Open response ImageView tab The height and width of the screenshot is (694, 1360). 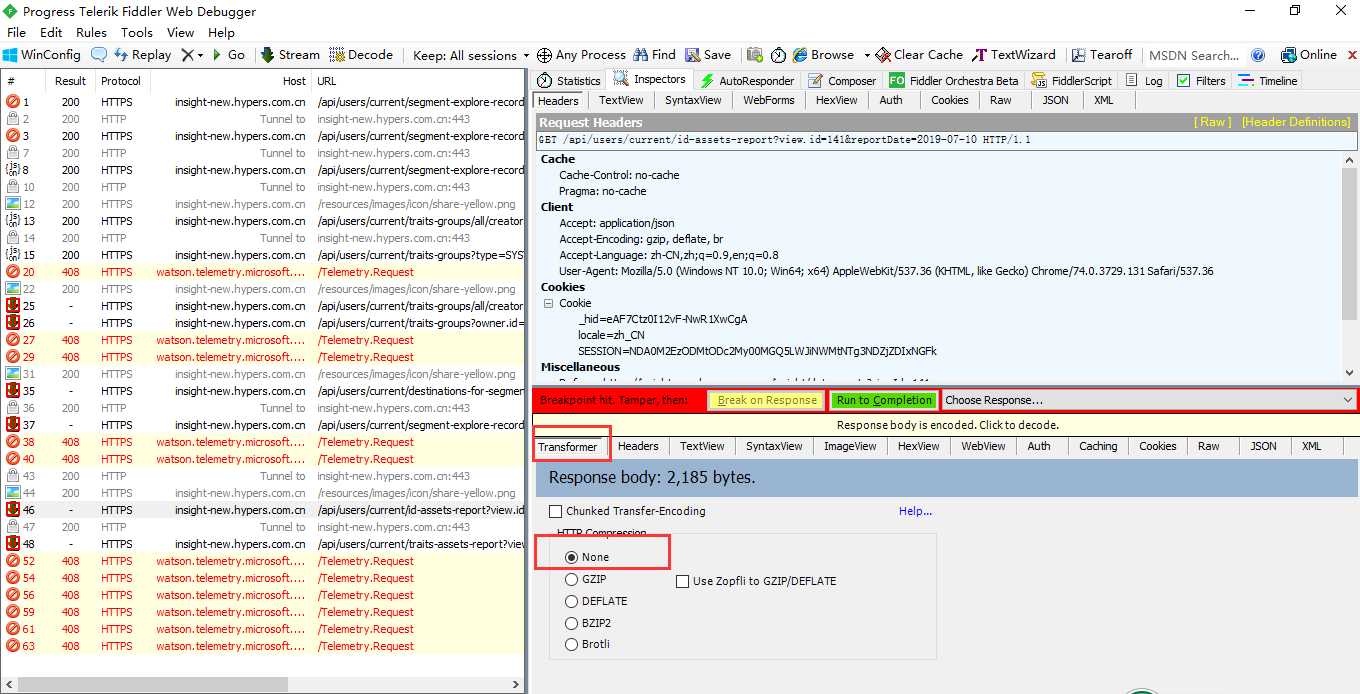tap(850, 446)
